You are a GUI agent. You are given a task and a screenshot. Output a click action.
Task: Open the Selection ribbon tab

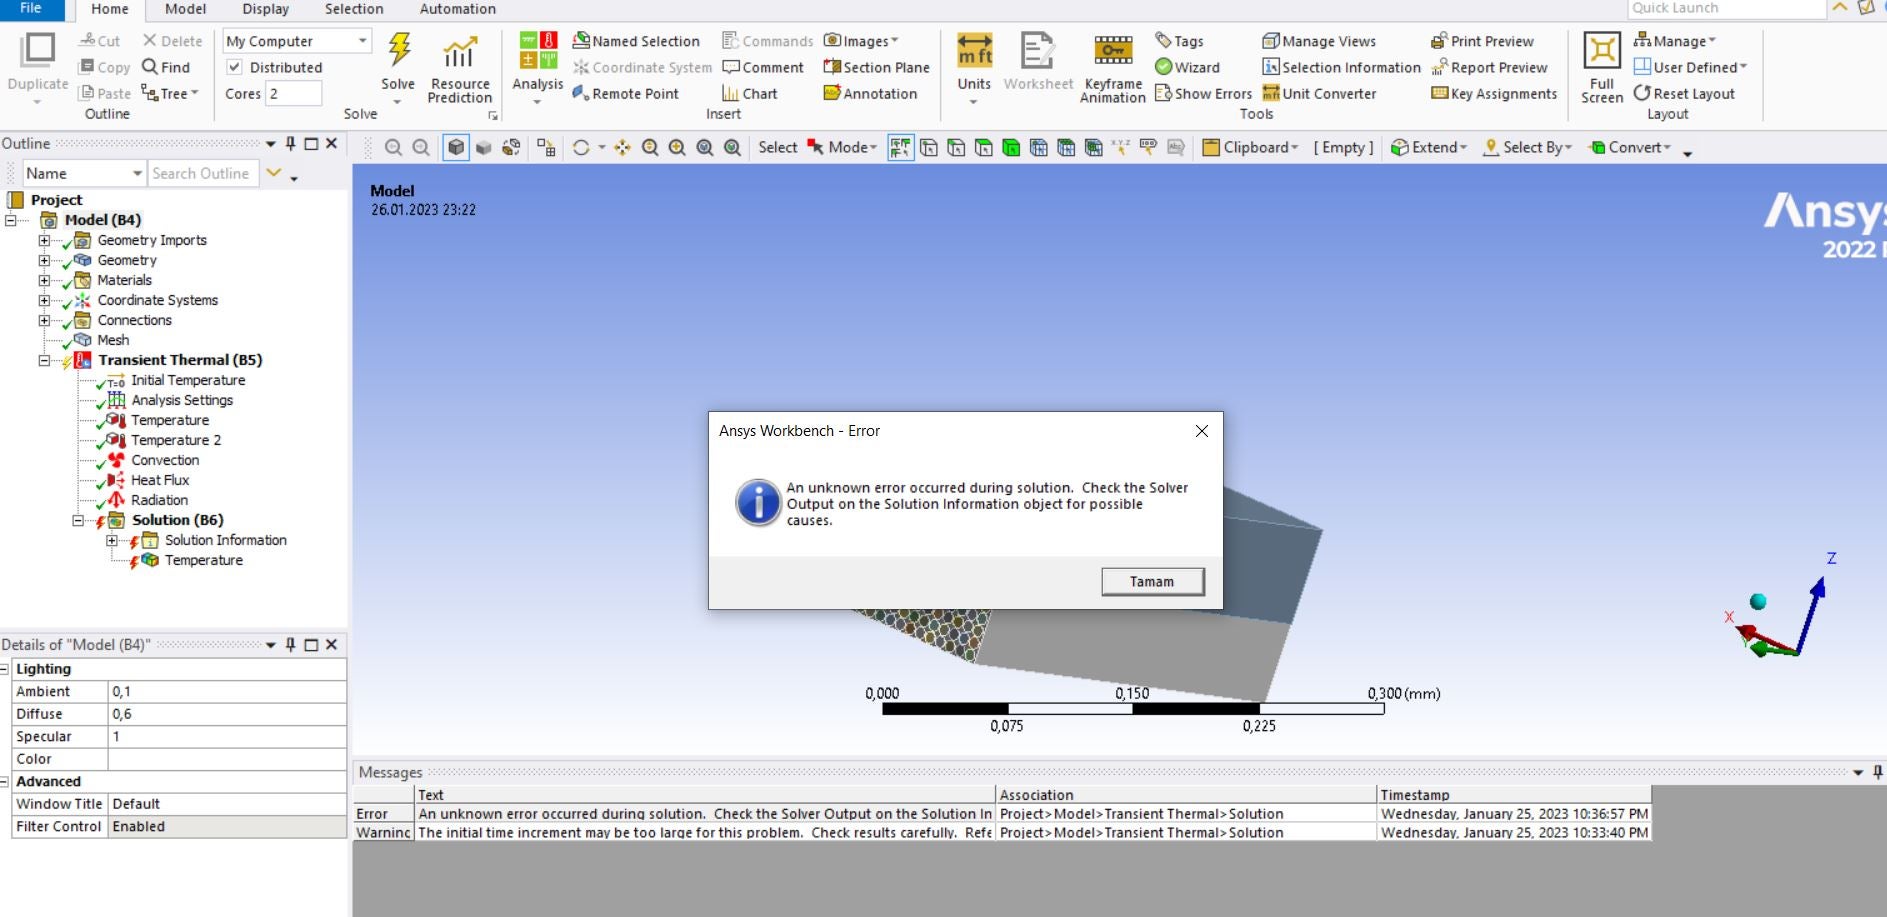point(354,9)
